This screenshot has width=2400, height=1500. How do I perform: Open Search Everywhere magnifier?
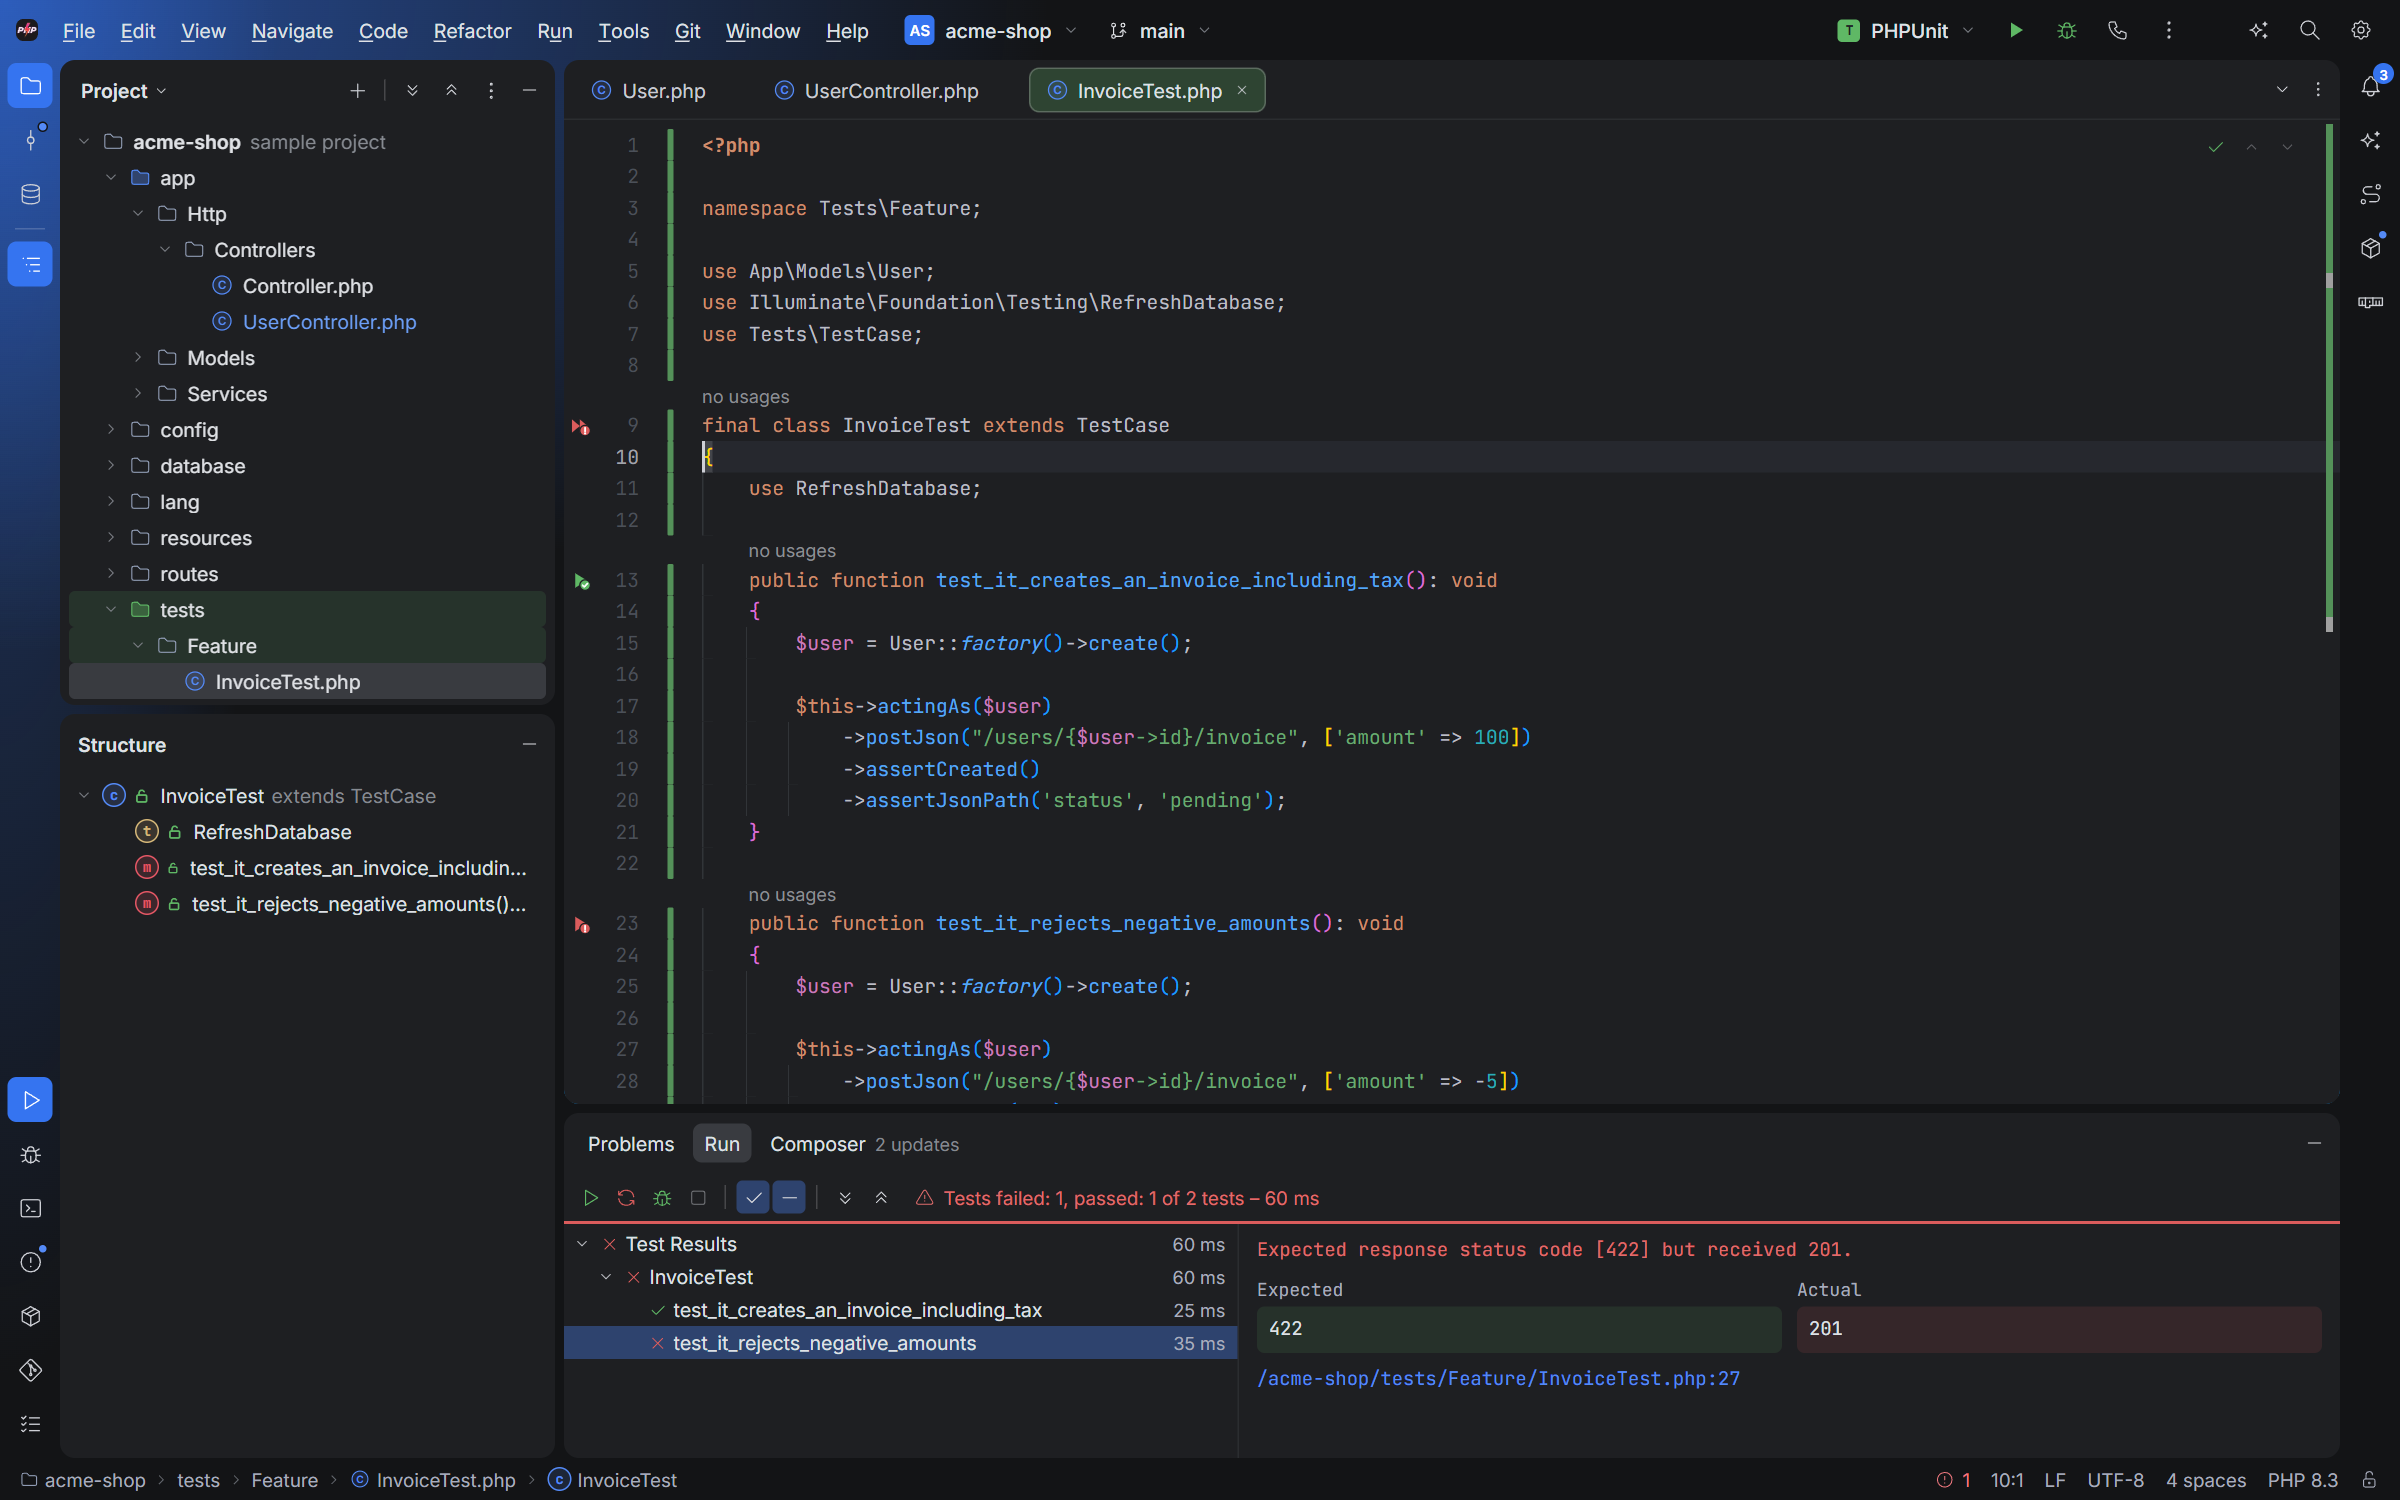pos(2309,31)
